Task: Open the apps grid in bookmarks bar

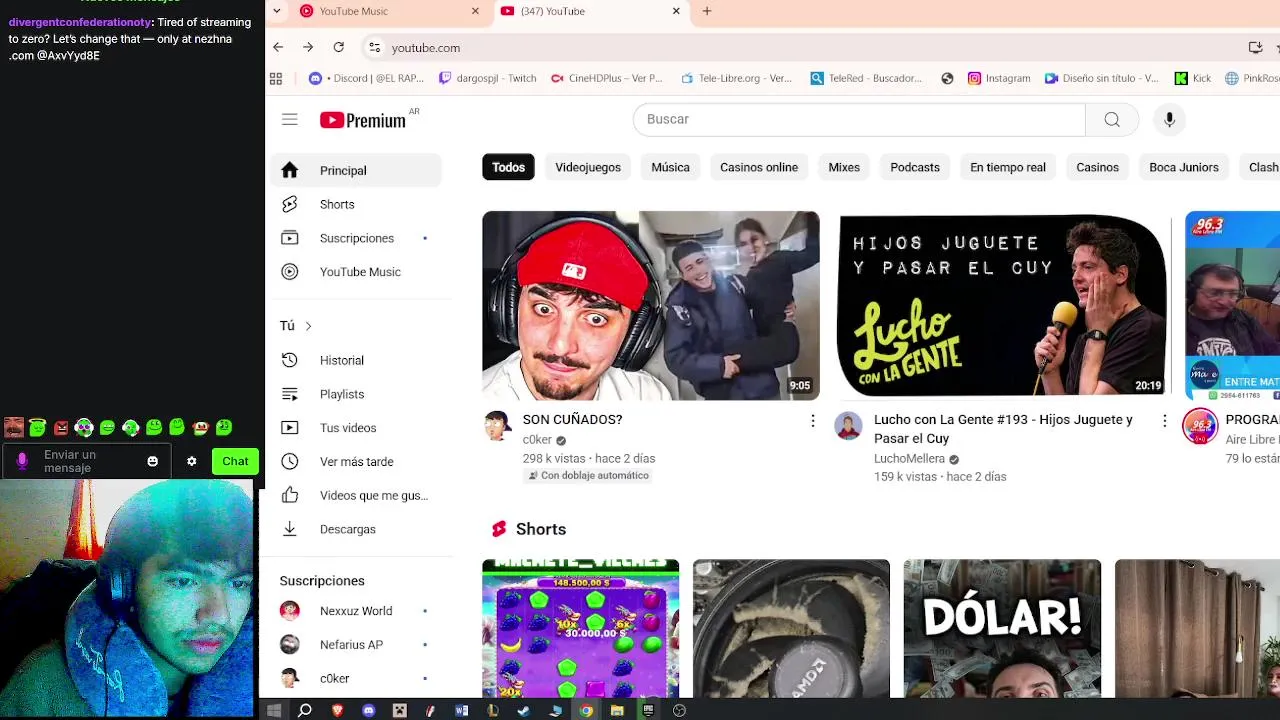Action: 276,78
